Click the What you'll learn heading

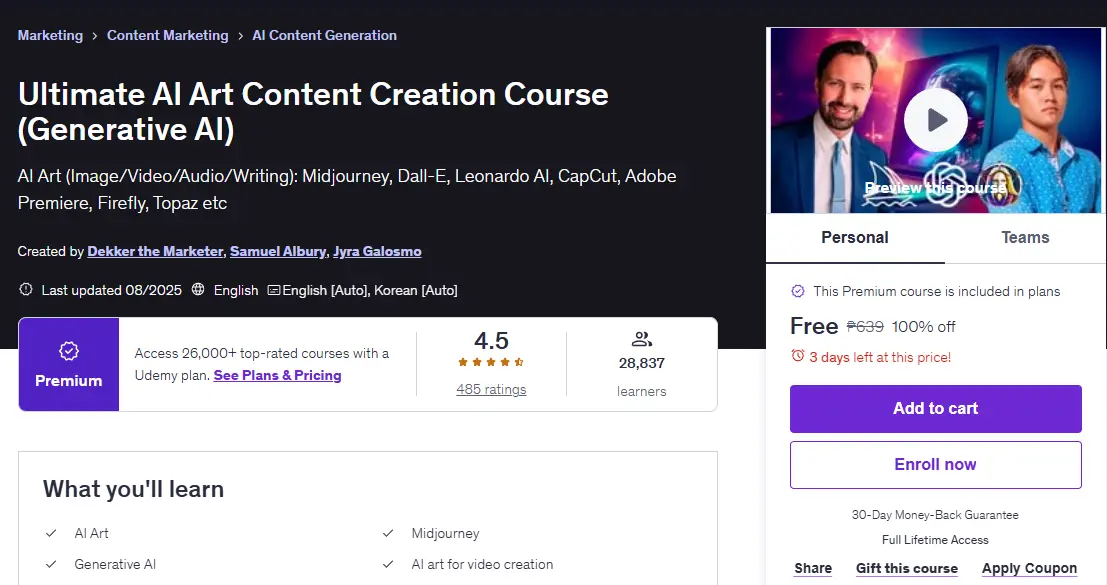pyautogui.click(x=133, y=489)
